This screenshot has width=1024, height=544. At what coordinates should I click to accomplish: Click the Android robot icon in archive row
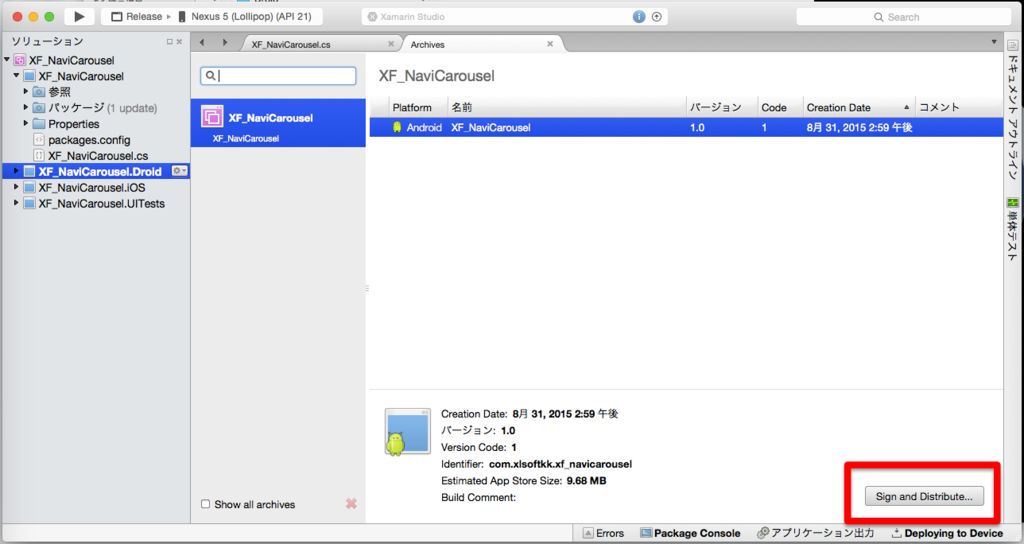tap(397, 127)
